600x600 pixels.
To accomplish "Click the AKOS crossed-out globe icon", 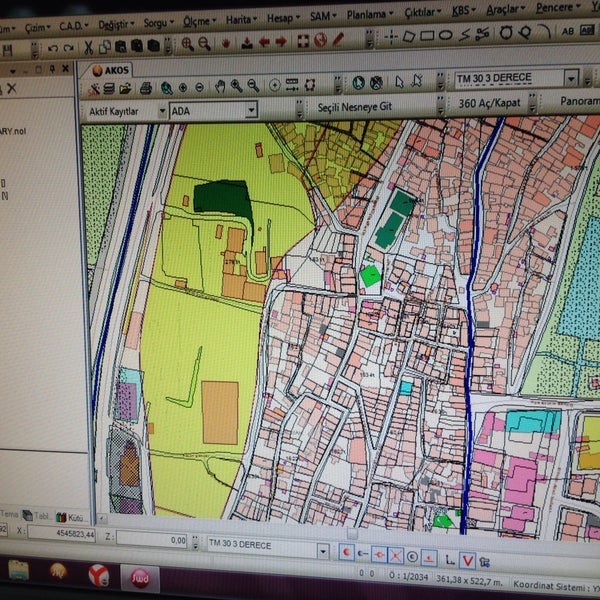I will pos(376,83).
